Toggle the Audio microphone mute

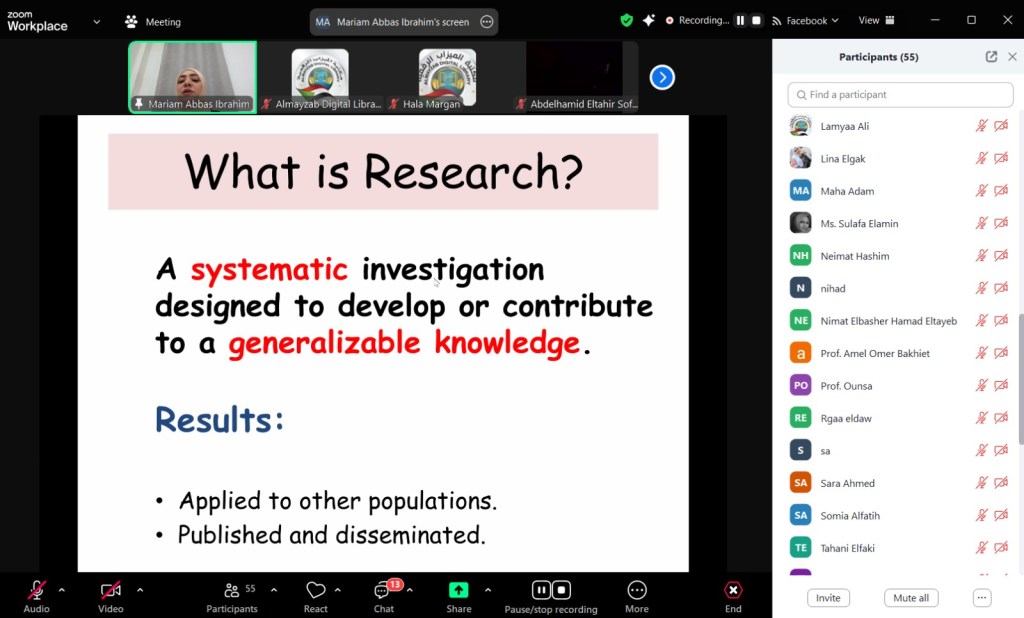(37, 590)
